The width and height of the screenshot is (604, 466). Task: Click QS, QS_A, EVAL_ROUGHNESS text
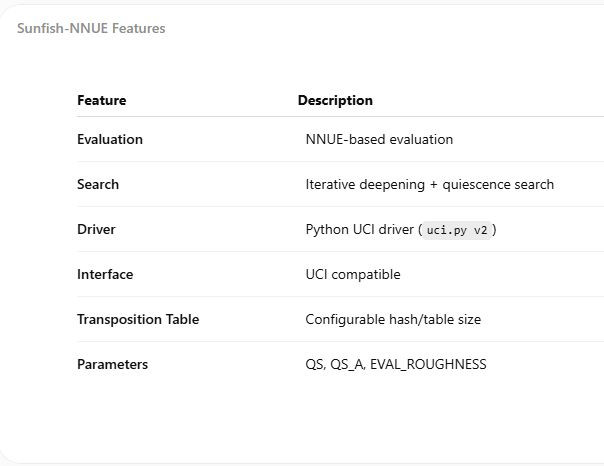point(396,364)
